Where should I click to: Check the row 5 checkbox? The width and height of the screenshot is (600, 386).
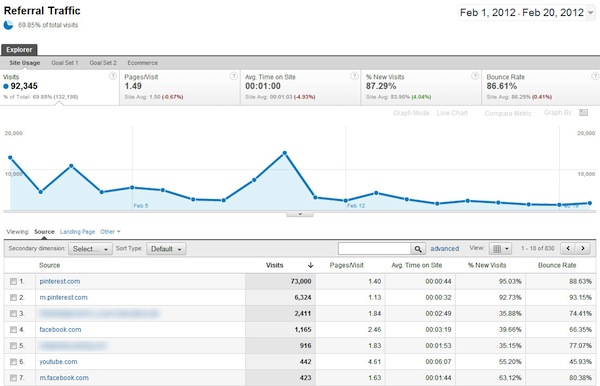(13, 346)
